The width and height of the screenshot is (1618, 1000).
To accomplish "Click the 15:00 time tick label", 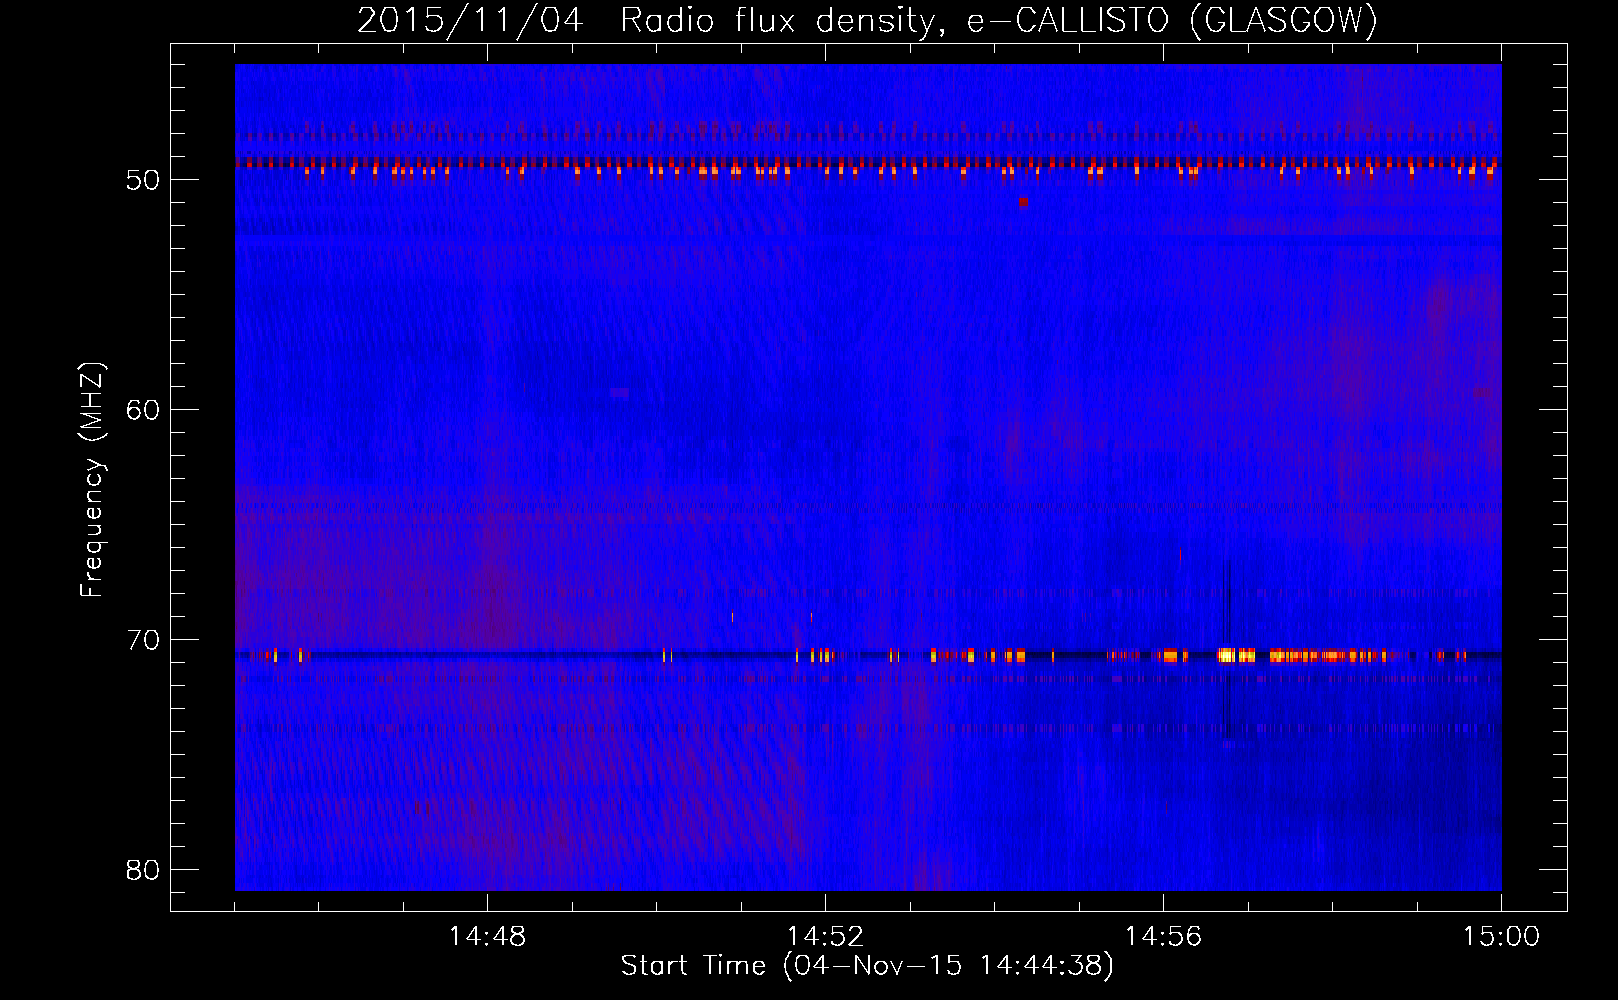I will [1501, 937].
